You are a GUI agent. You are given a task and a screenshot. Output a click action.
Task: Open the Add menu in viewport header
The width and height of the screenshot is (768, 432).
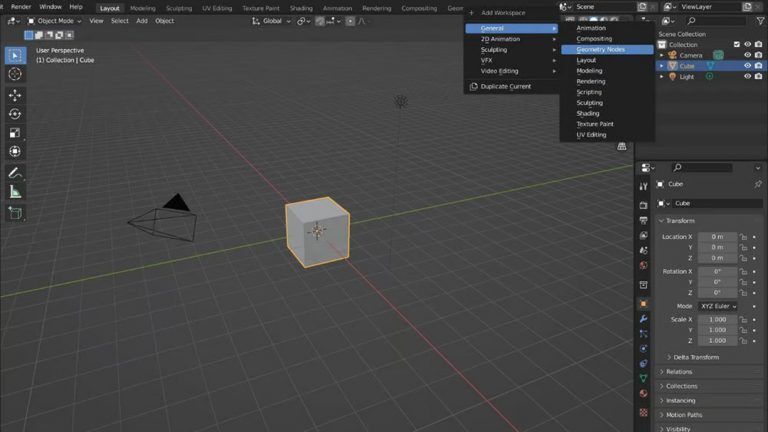tap(142, 21)
